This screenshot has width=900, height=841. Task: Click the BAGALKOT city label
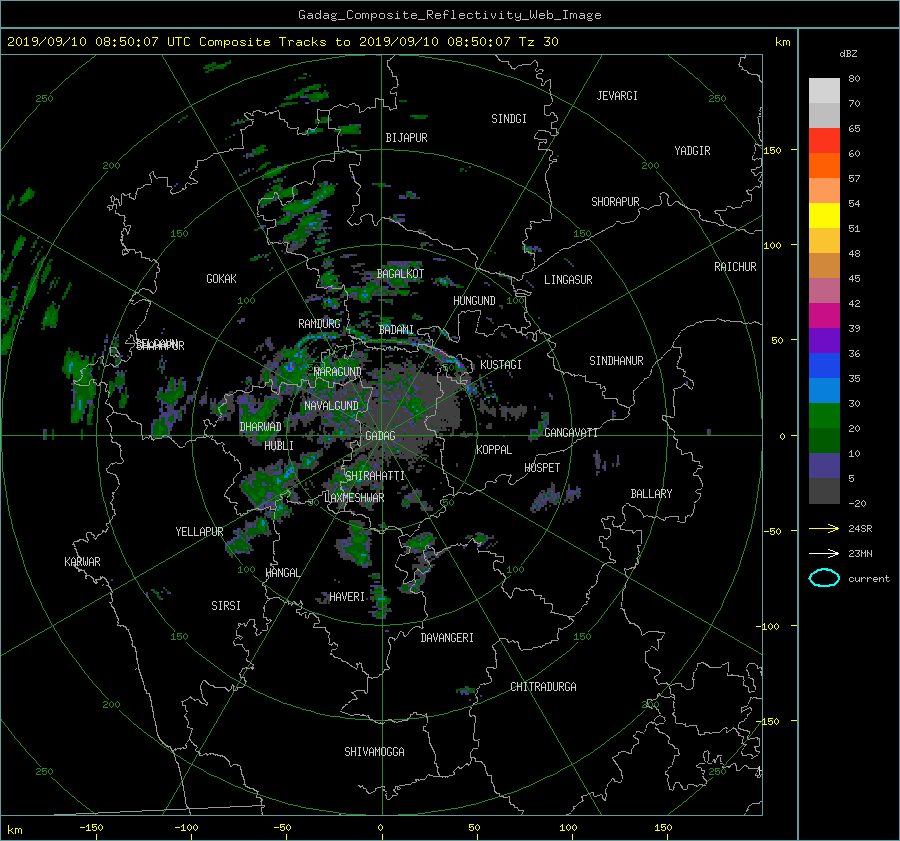point(400,274)
